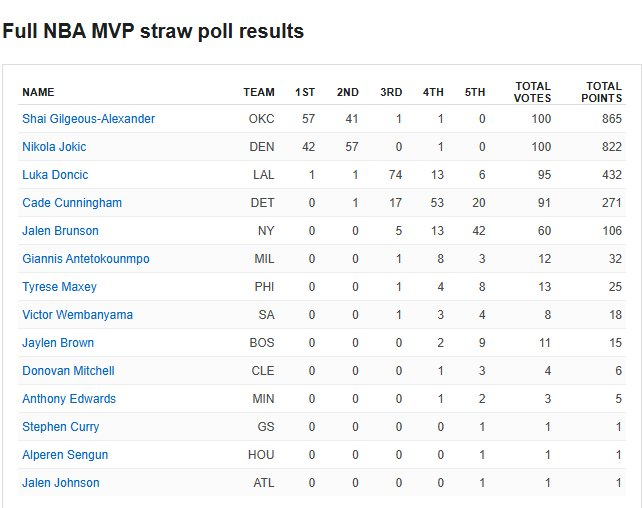
Task: Click the 3RD column header
Action: (391, 92)
